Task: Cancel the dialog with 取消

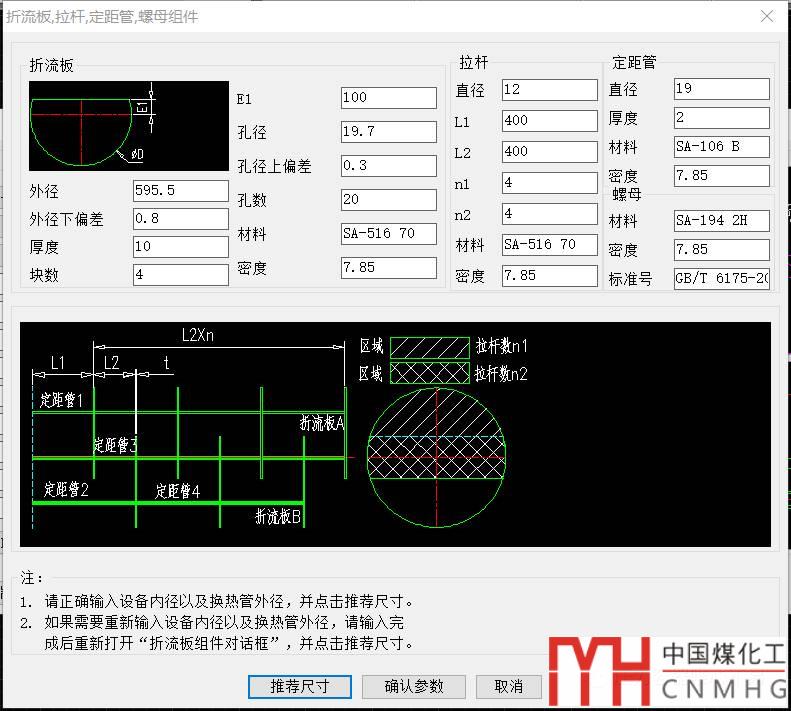Action: point(508,686)
